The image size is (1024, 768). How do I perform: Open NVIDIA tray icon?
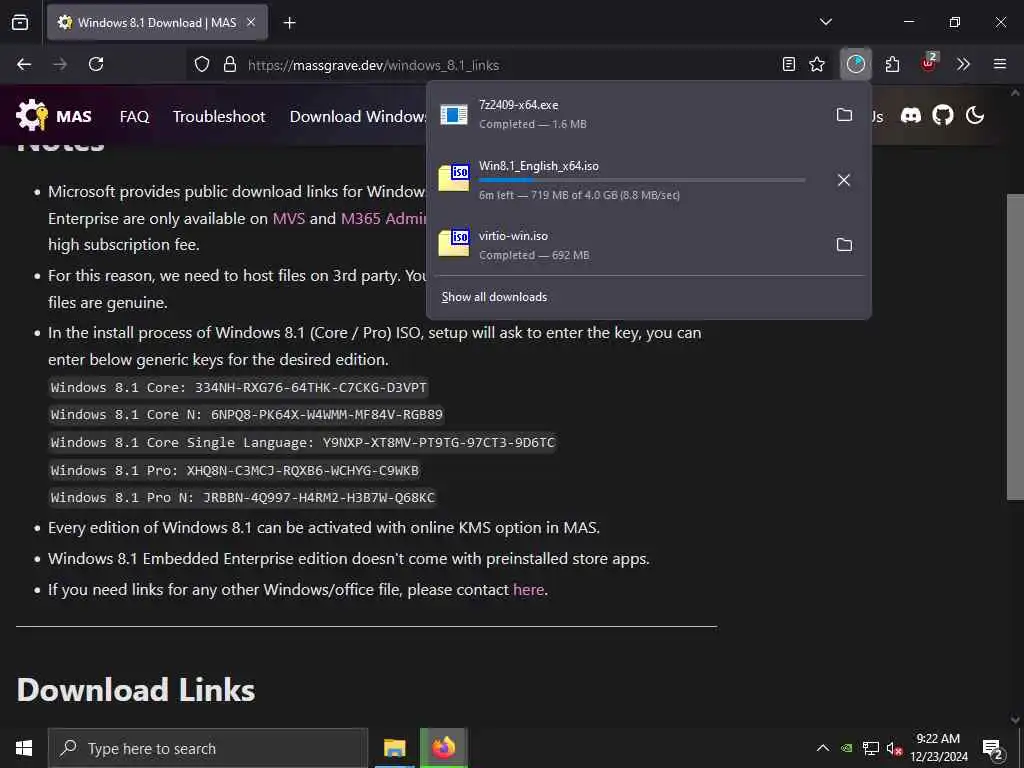point(846,748)
